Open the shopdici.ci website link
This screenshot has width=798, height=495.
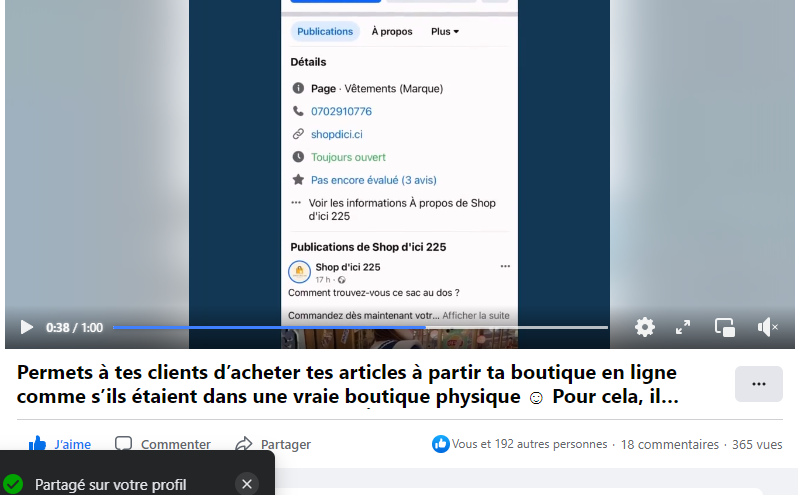tap(335, 134)
